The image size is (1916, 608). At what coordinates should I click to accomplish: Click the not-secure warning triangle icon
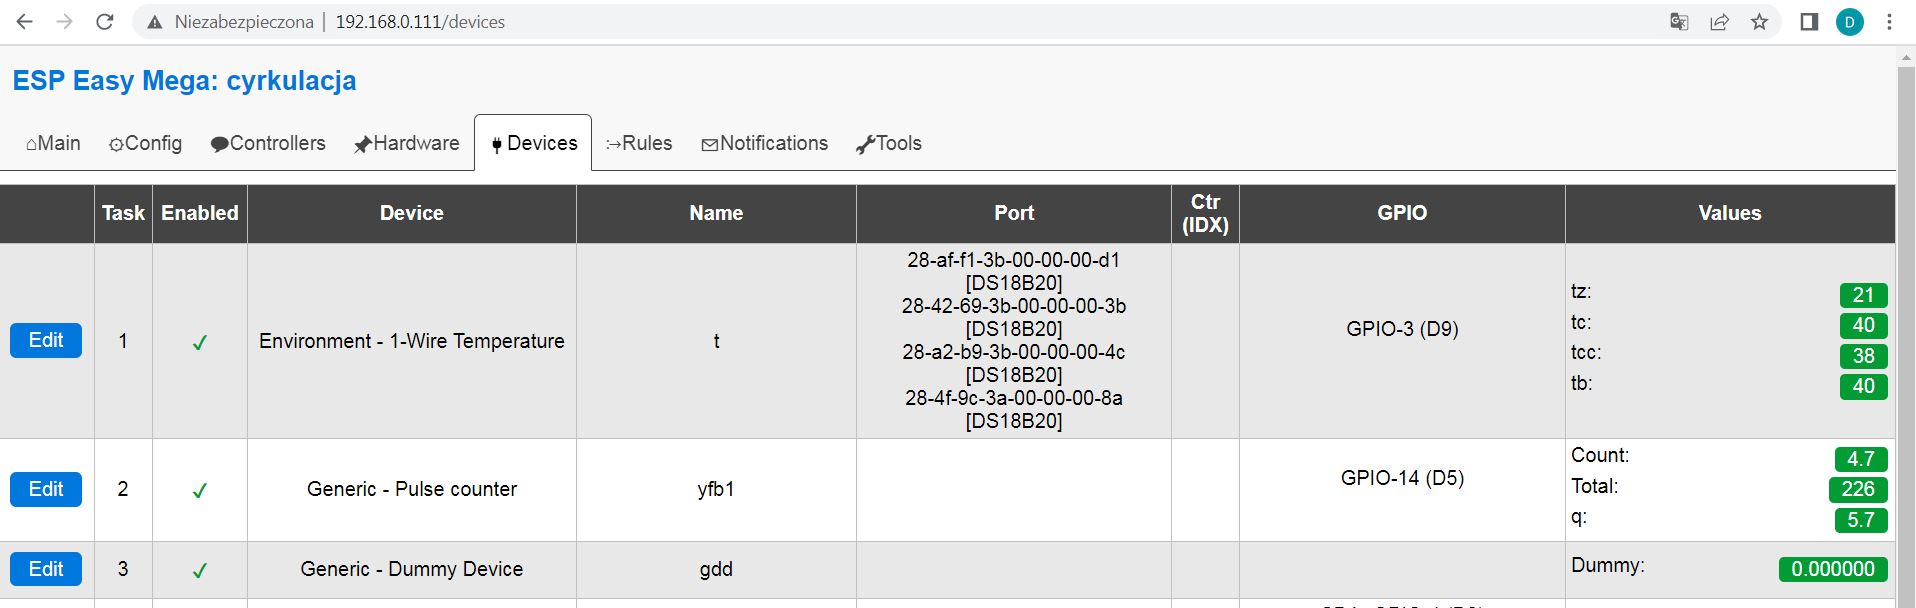point(154,22)
